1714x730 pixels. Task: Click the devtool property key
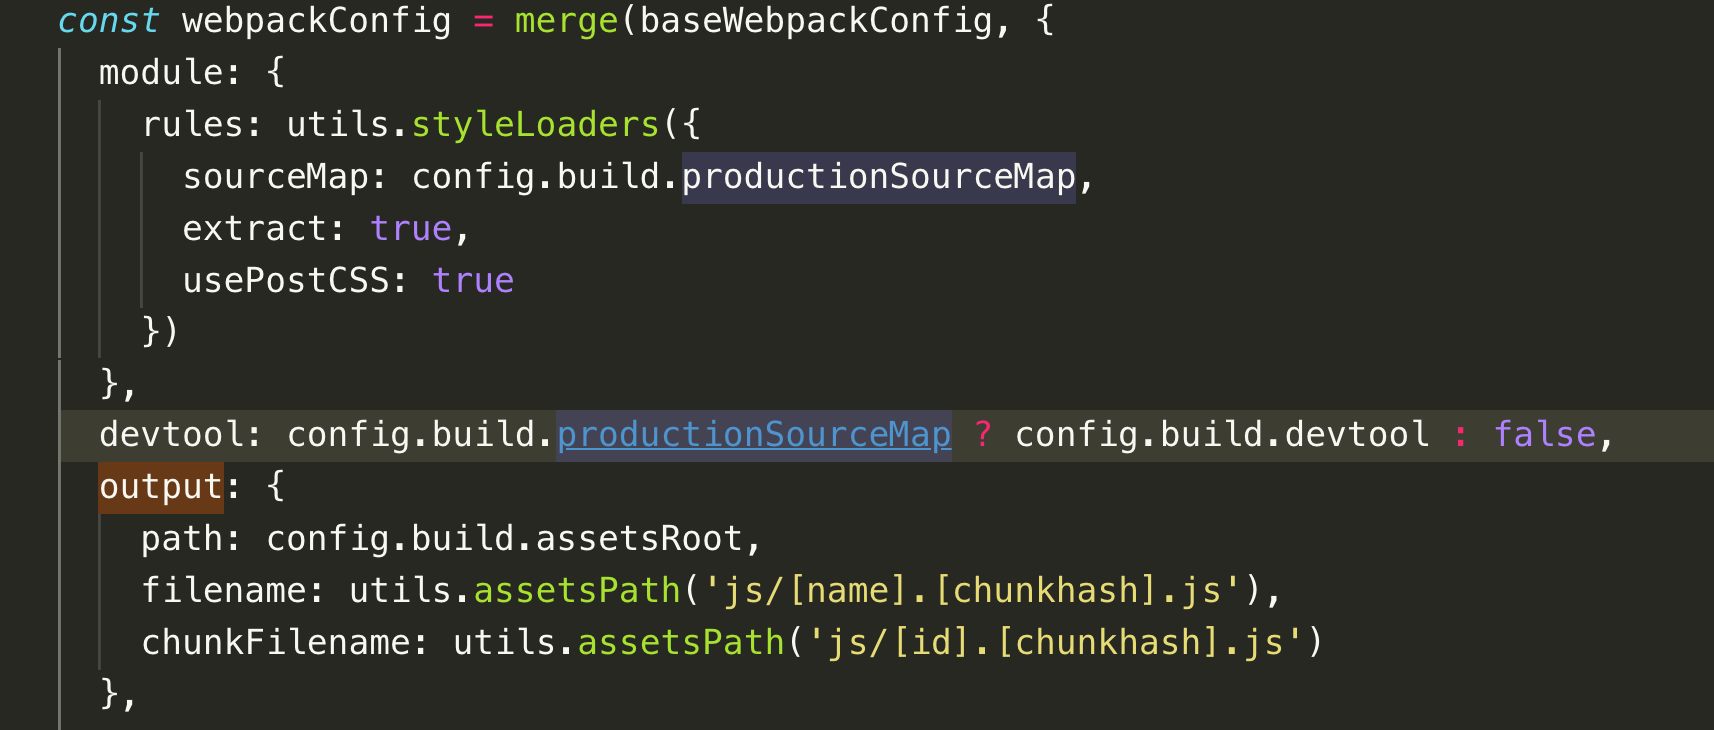click(x=171, y=435)
